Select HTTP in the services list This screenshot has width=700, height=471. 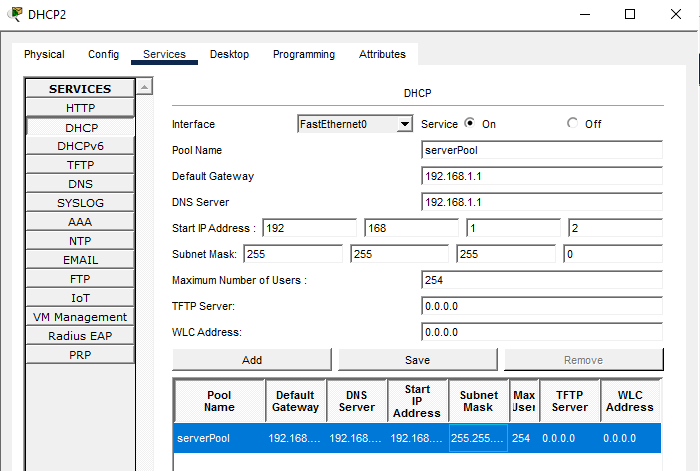81,108
